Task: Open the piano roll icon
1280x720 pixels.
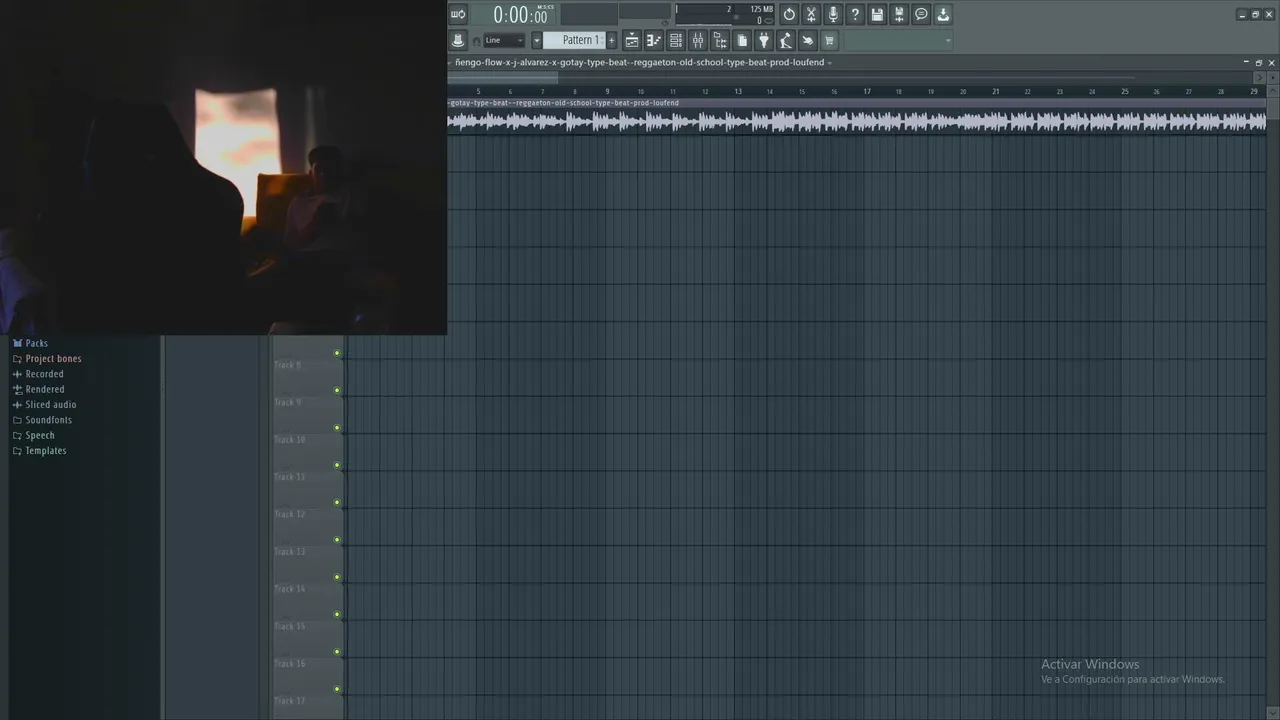Action: tap(654, 40)
